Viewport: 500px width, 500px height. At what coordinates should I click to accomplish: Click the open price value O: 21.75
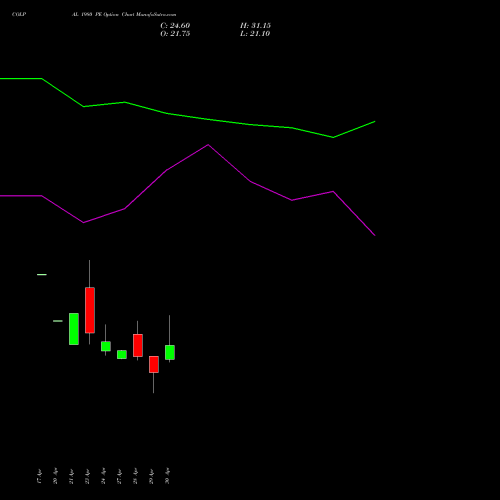point(175,34)
